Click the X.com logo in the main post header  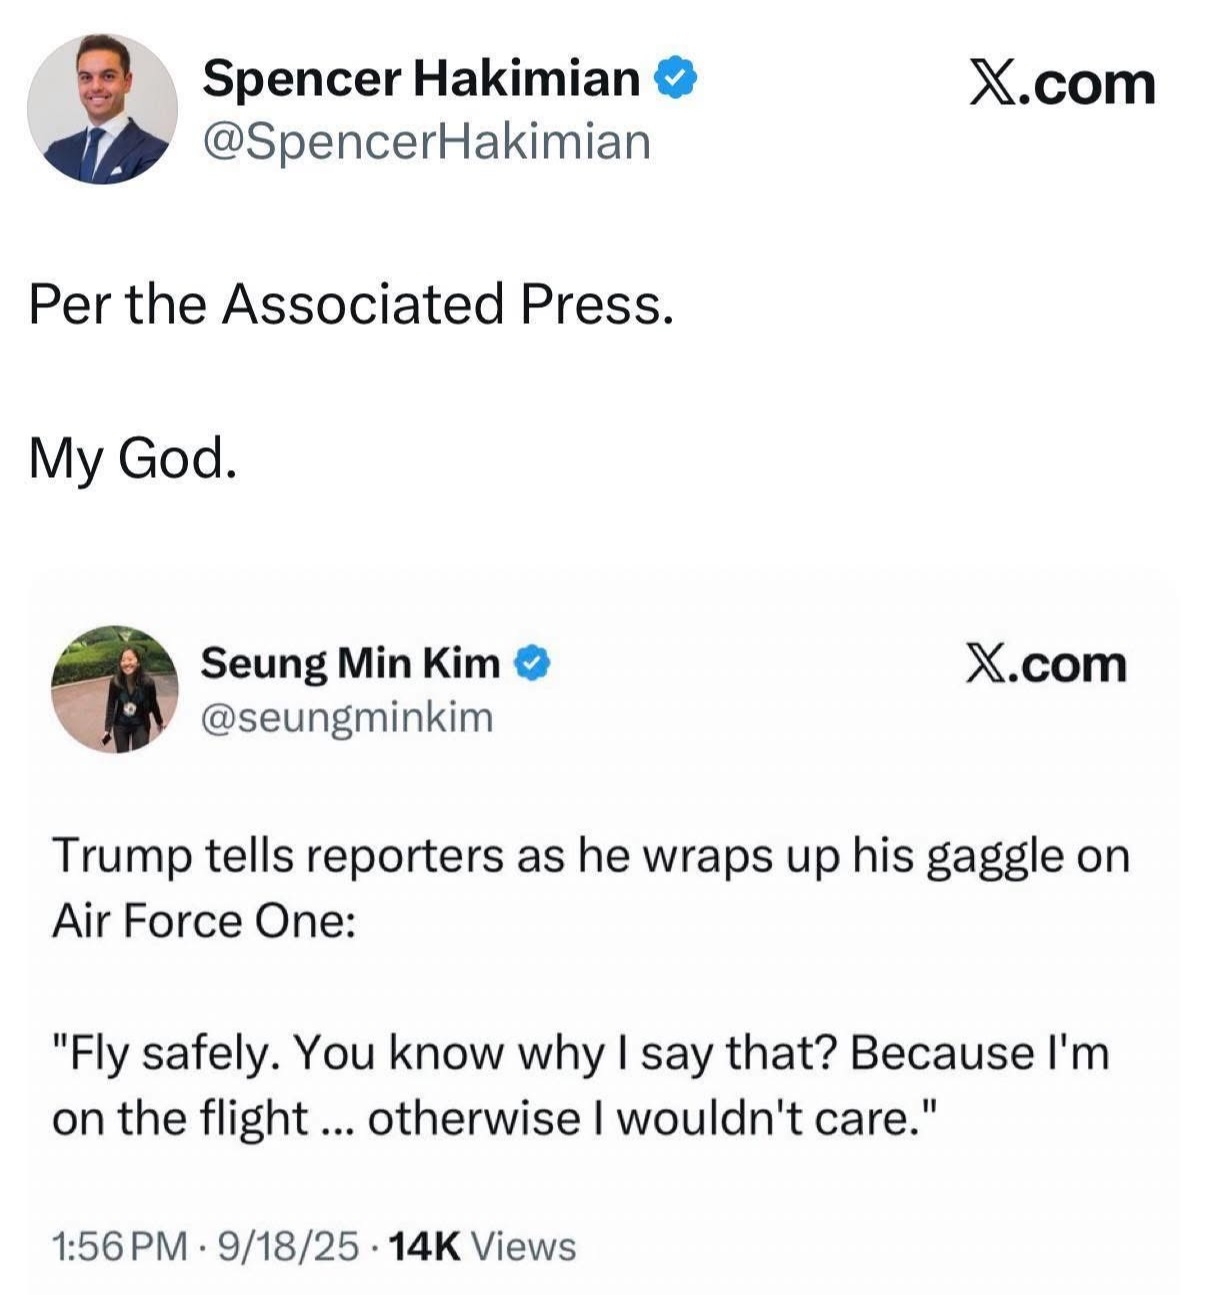(x=1061, y=83)
